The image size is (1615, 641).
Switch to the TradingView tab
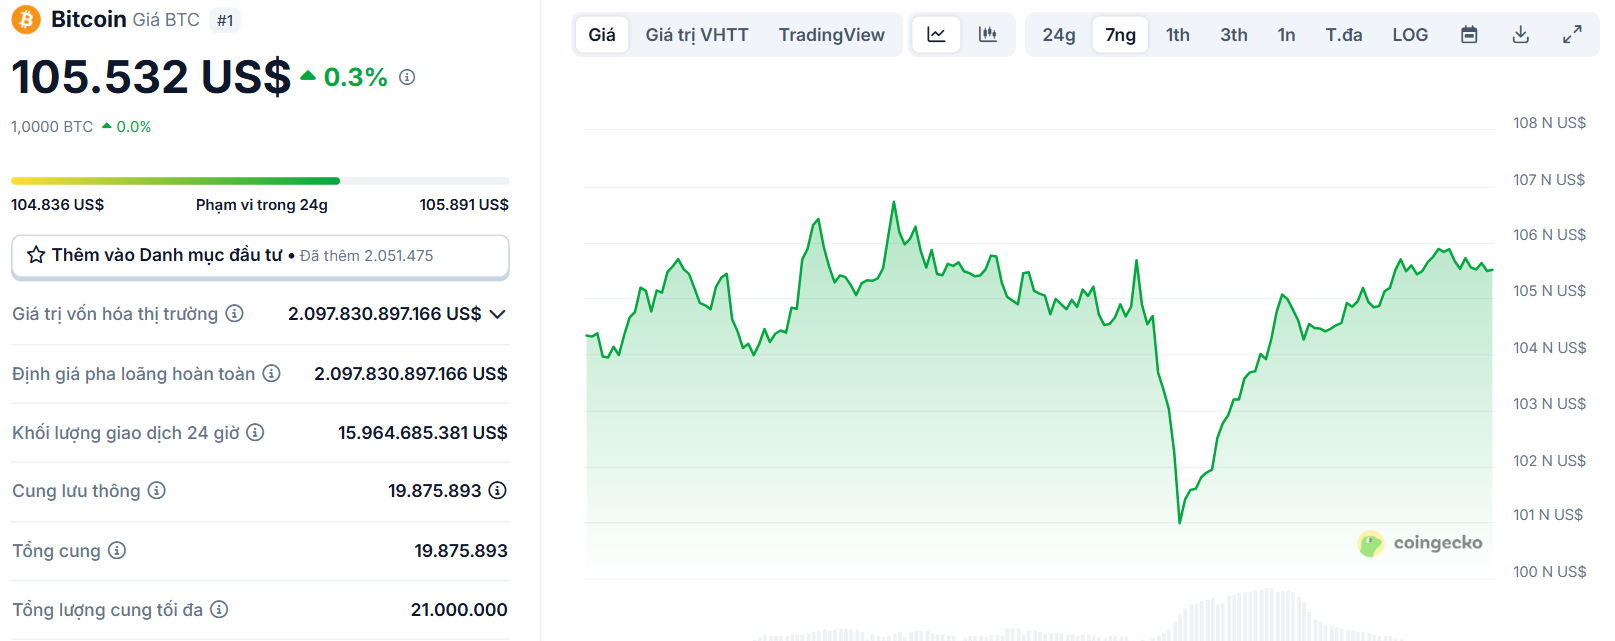(832, 35)
